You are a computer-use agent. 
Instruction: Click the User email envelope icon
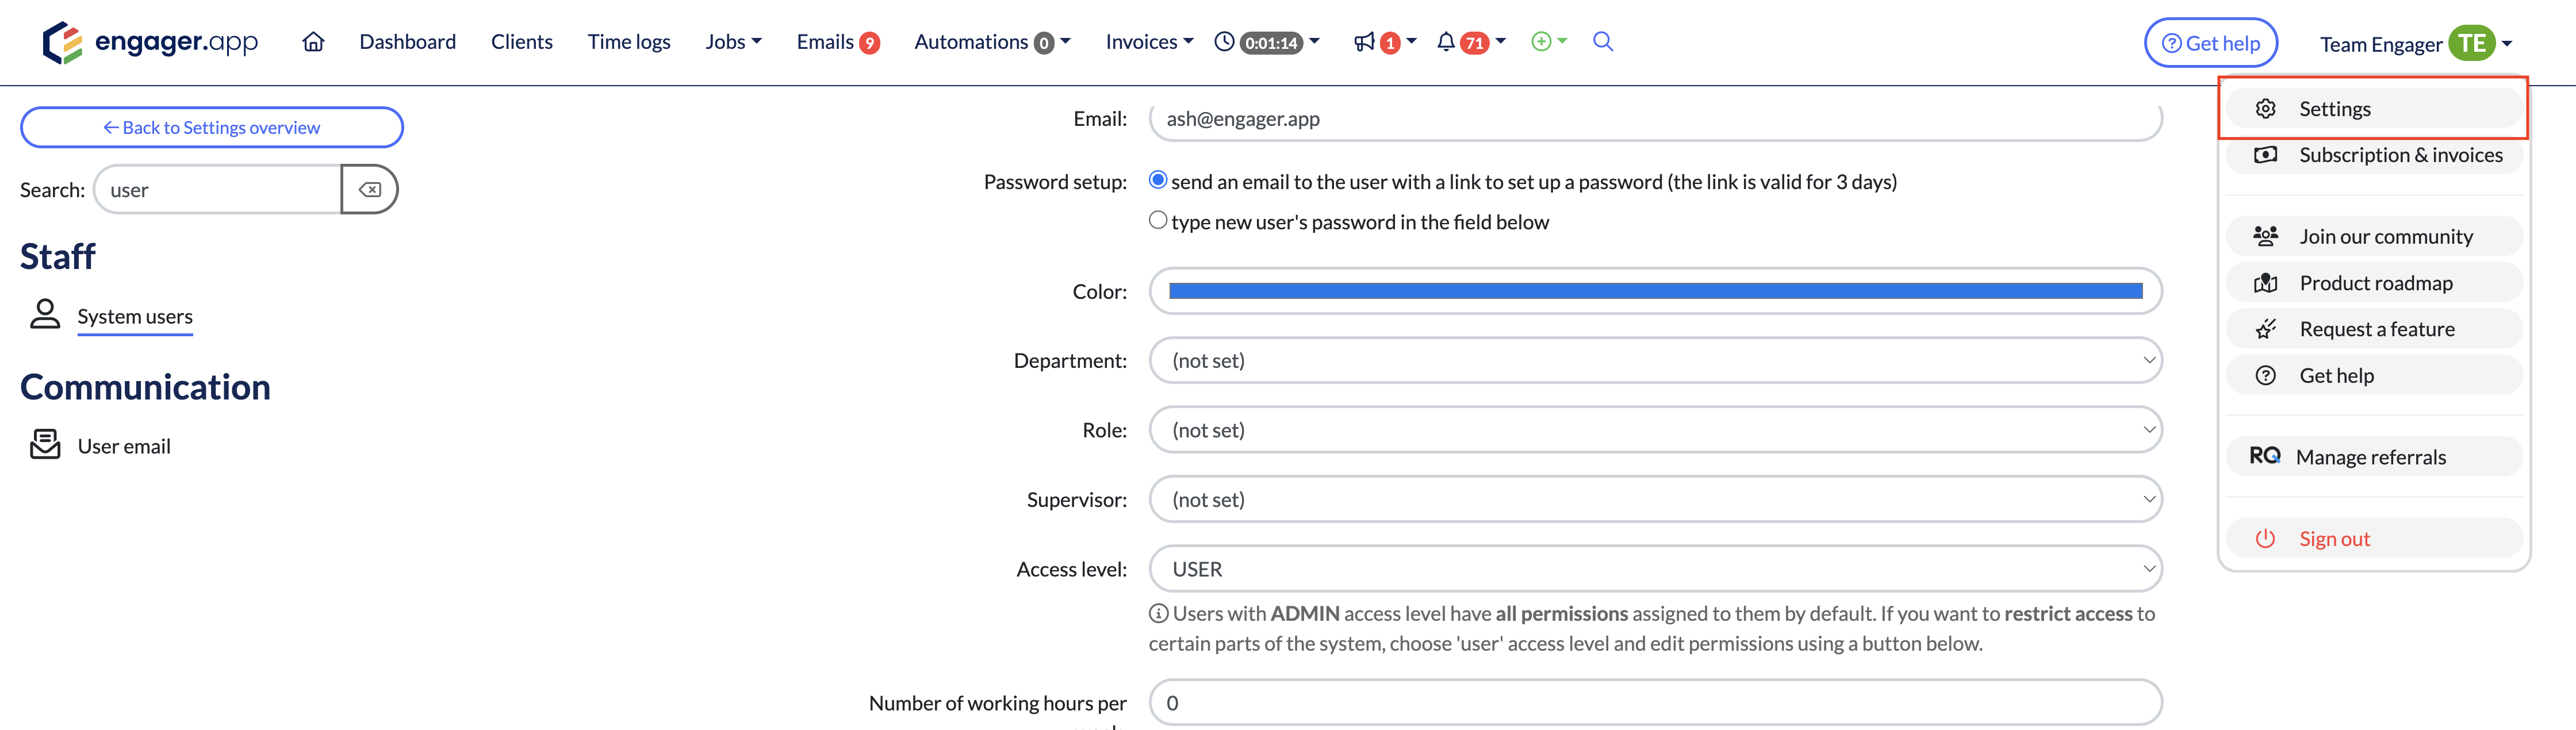click(45, 444)
